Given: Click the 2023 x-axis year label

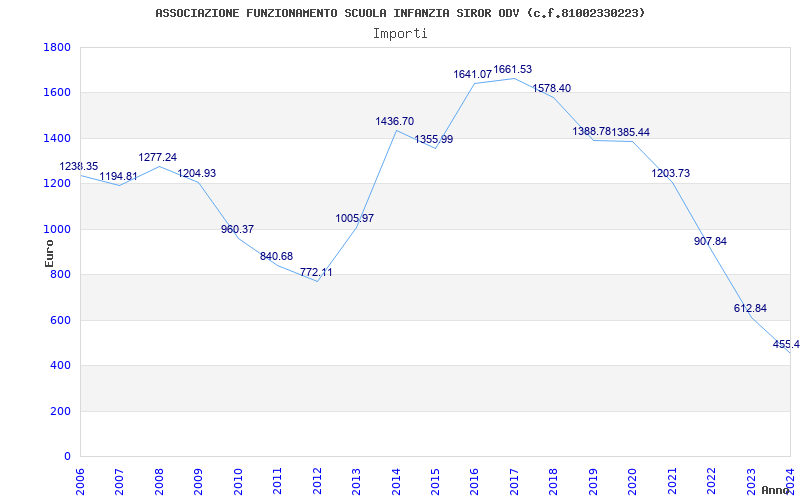Looking at the screenshot, I should click(751, 482).
